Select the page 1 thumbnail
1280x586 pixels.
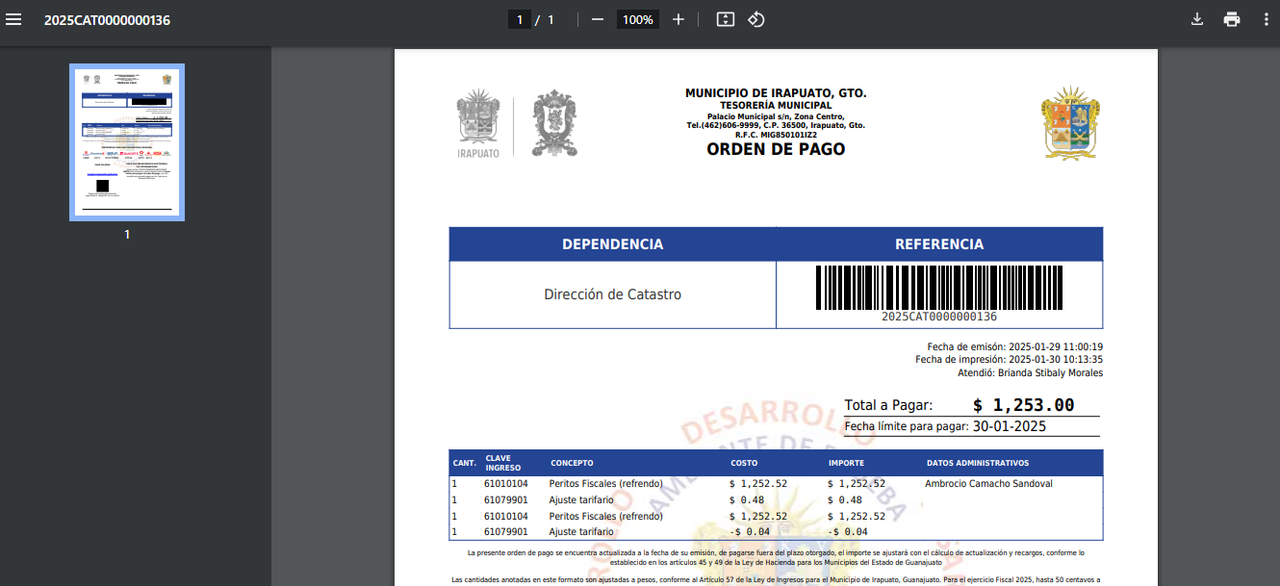[127, 142]
